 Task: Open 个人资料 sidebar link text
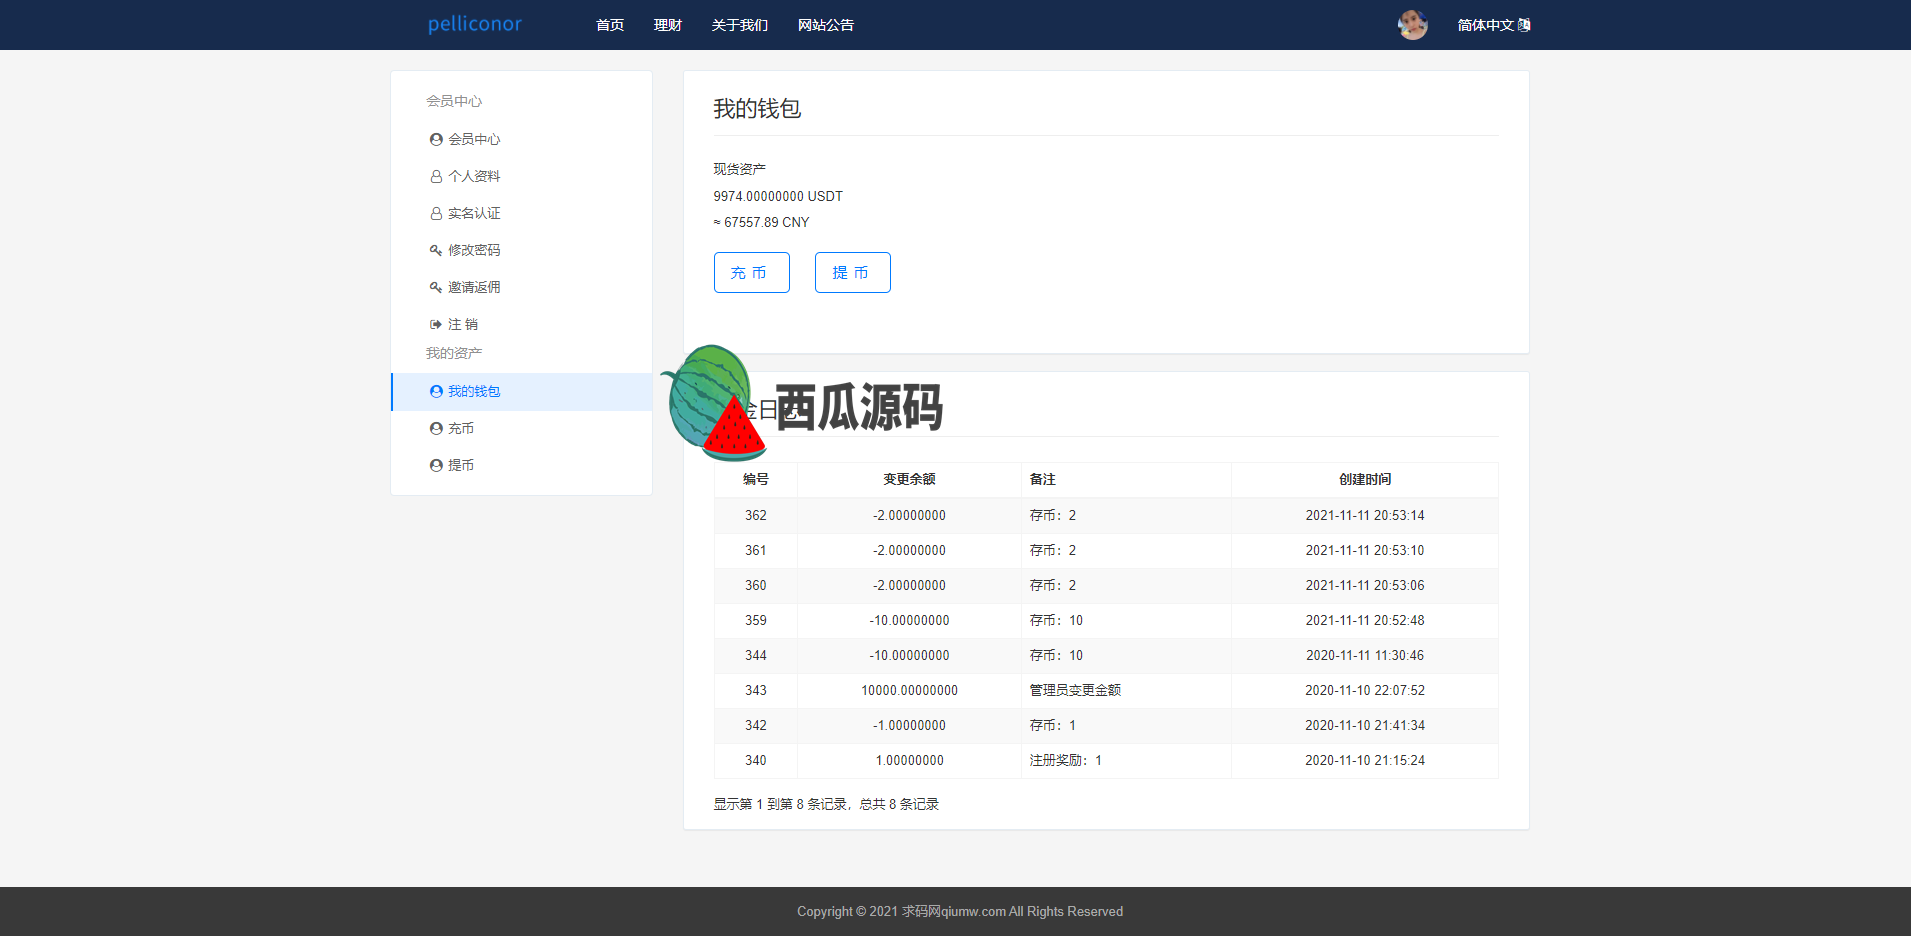tap(474, 176)
